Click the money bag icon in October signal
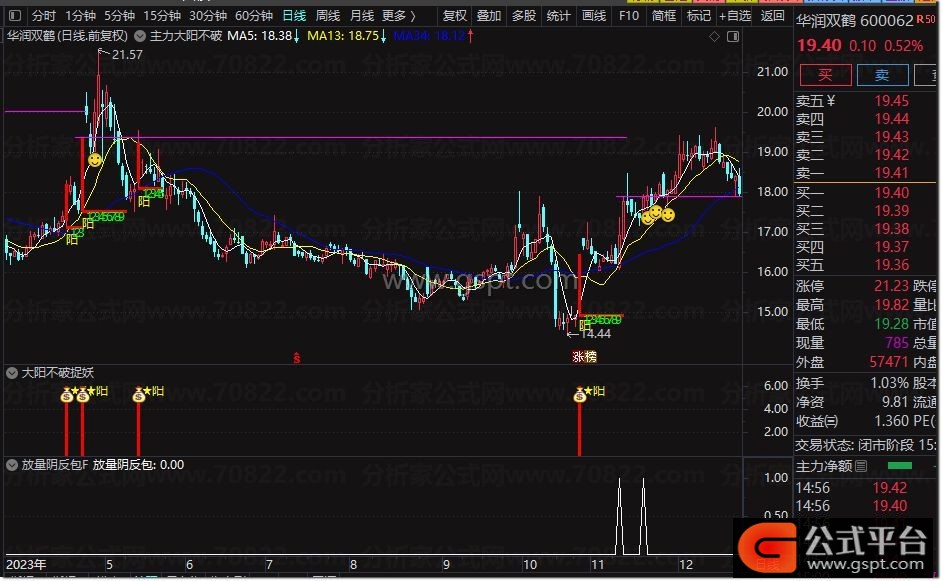943x581 pixels. pos(580,395)
